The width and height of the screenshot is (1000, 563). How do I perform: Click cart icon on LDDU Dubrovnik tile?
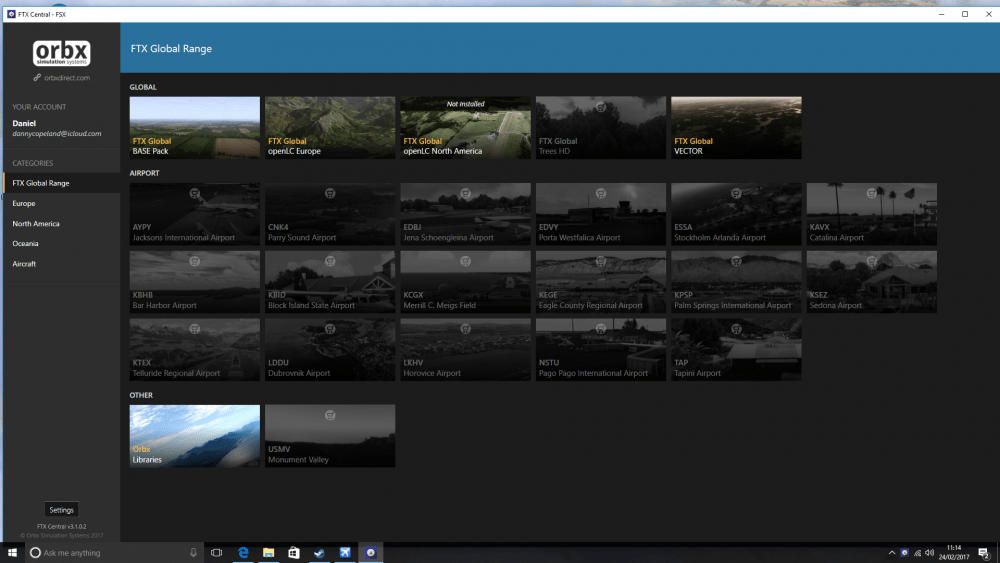click(x=330, y=329)
